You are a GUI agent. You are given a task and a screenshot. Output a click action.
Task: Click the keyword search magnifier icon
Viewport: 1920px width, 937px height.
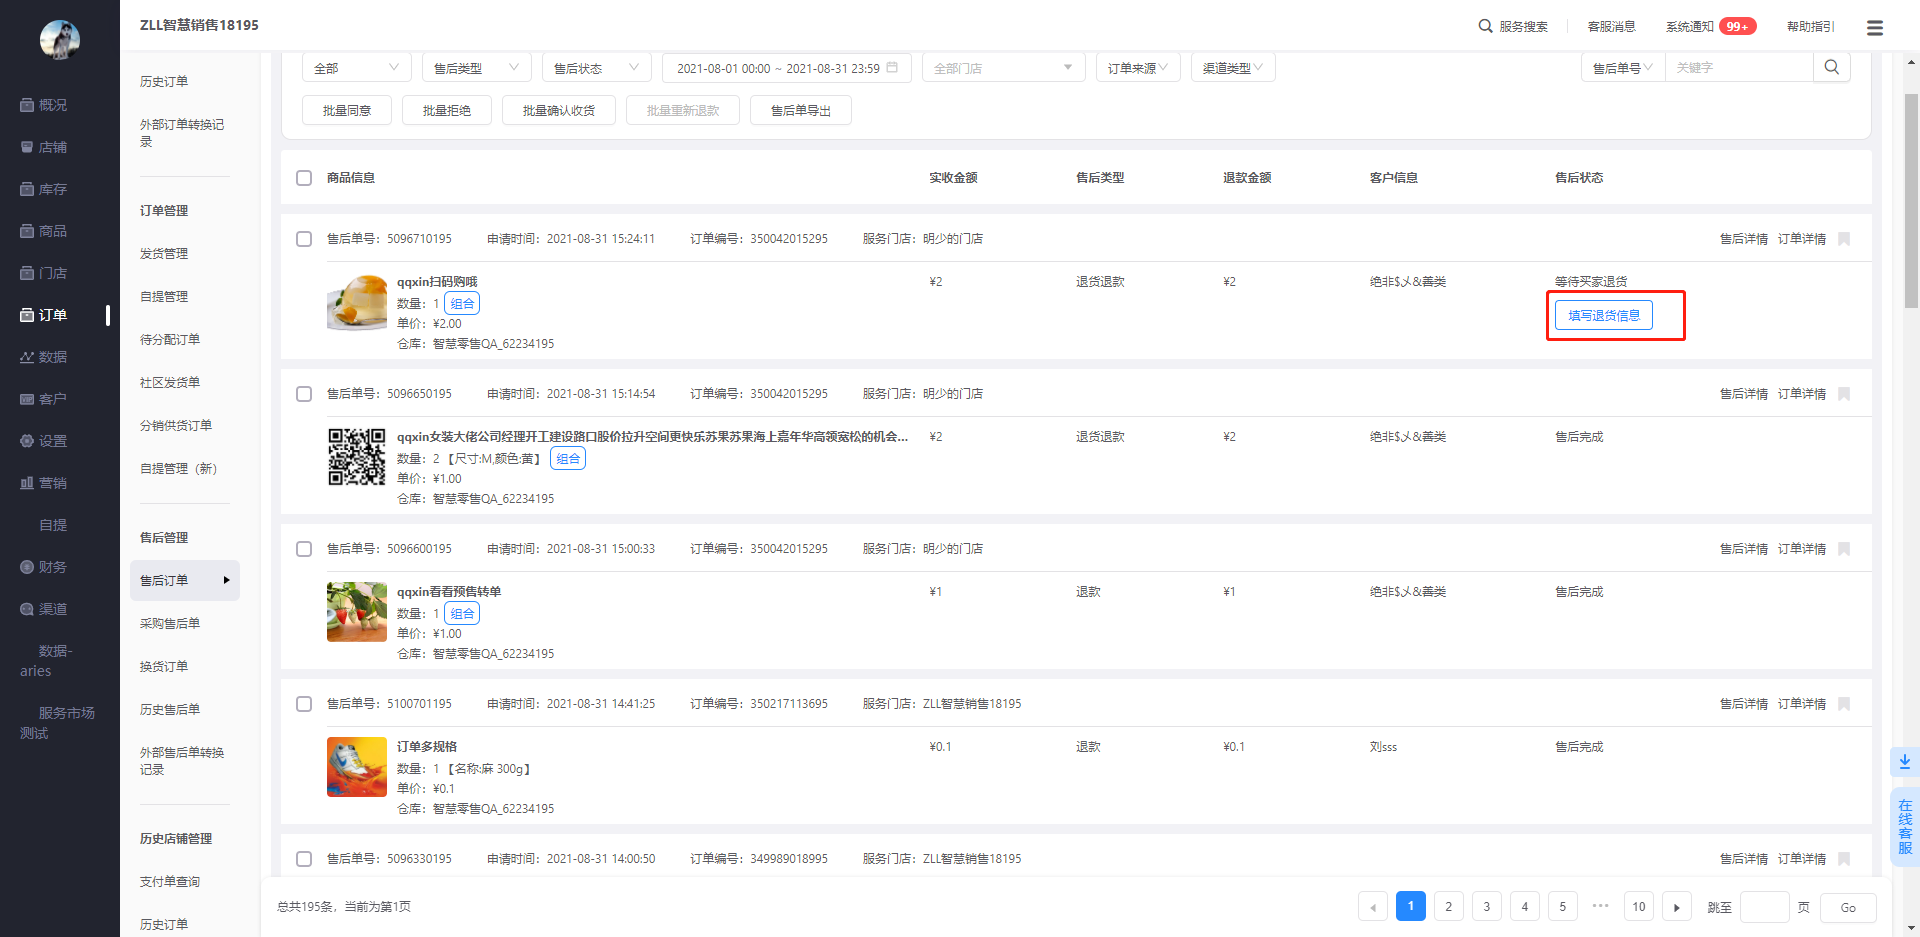pyautogui.click(x=1832, y=67)
